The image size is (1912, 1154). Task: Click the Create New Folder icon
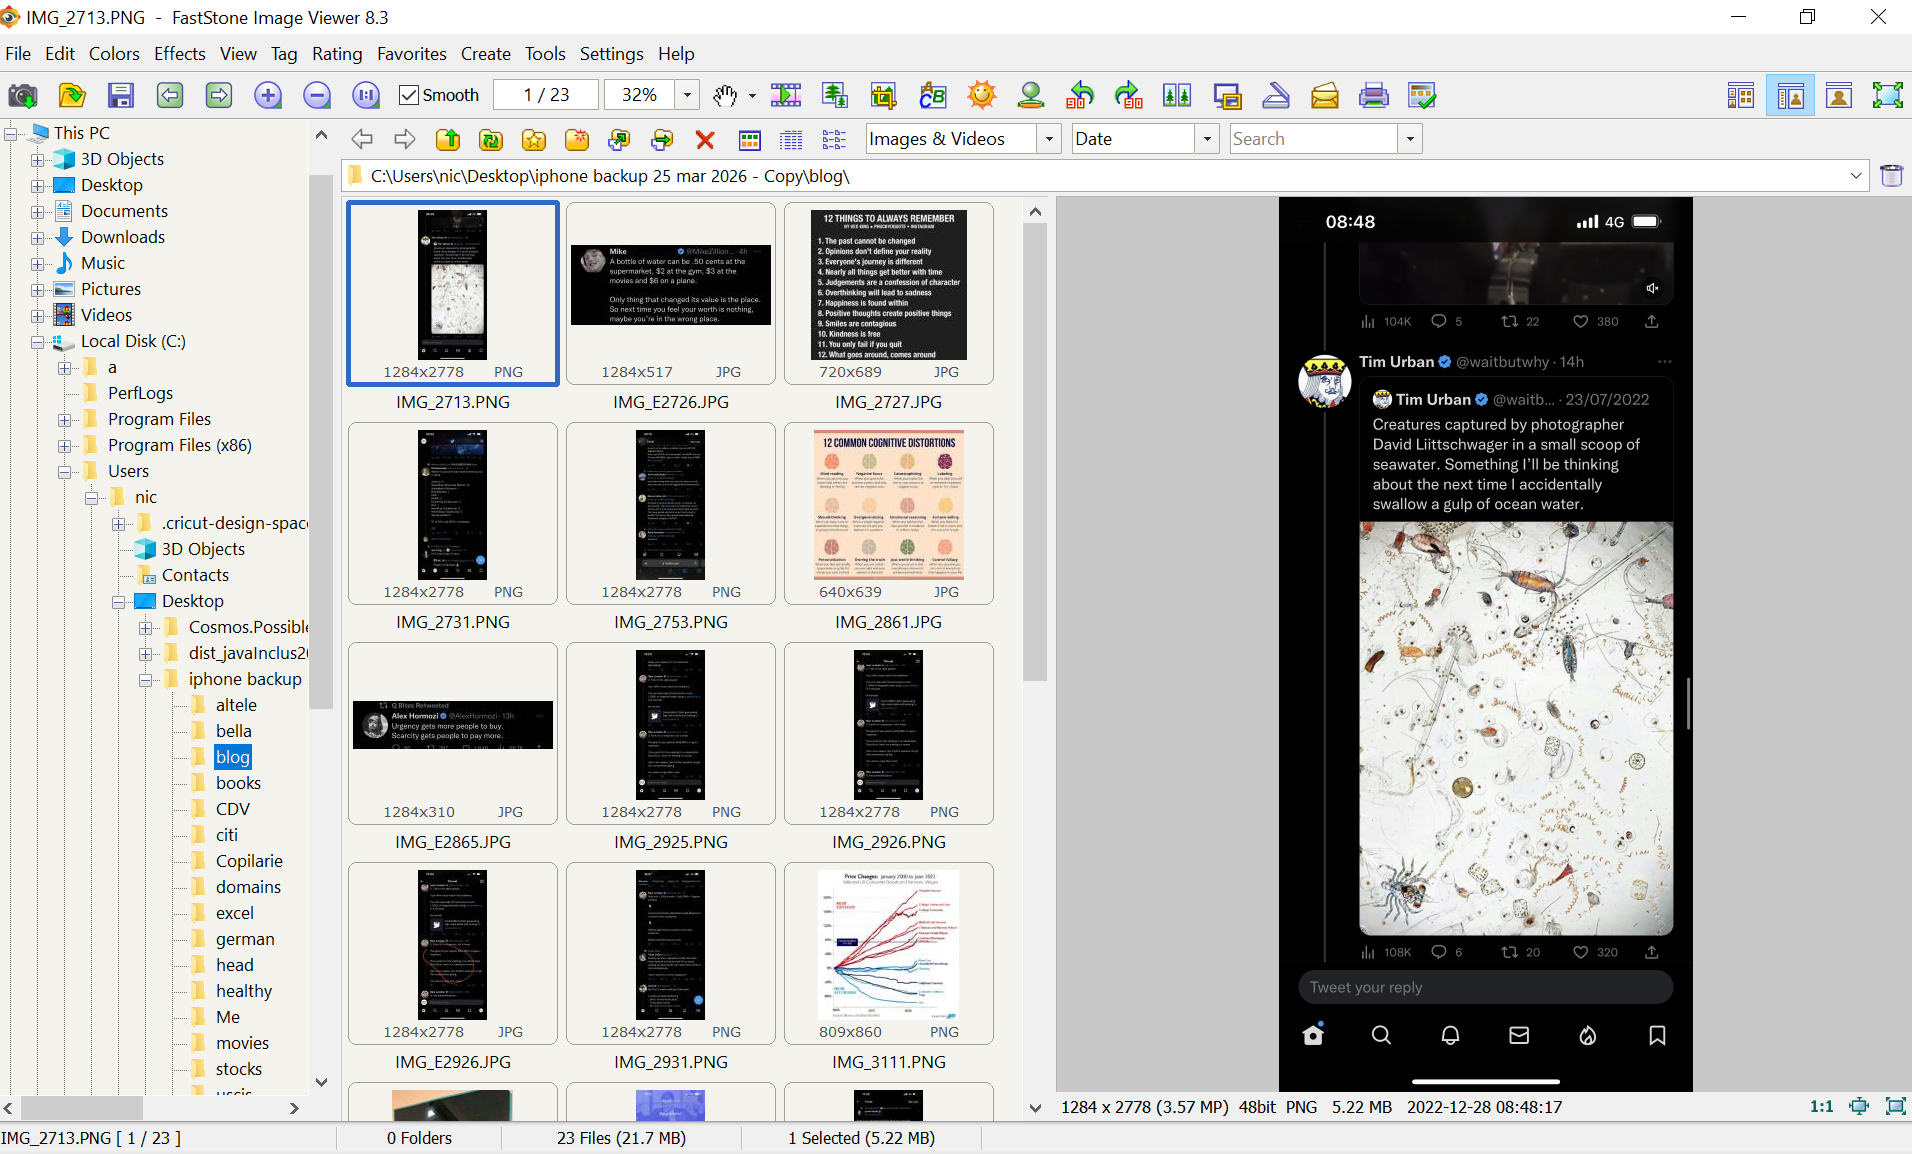(577, 139)
